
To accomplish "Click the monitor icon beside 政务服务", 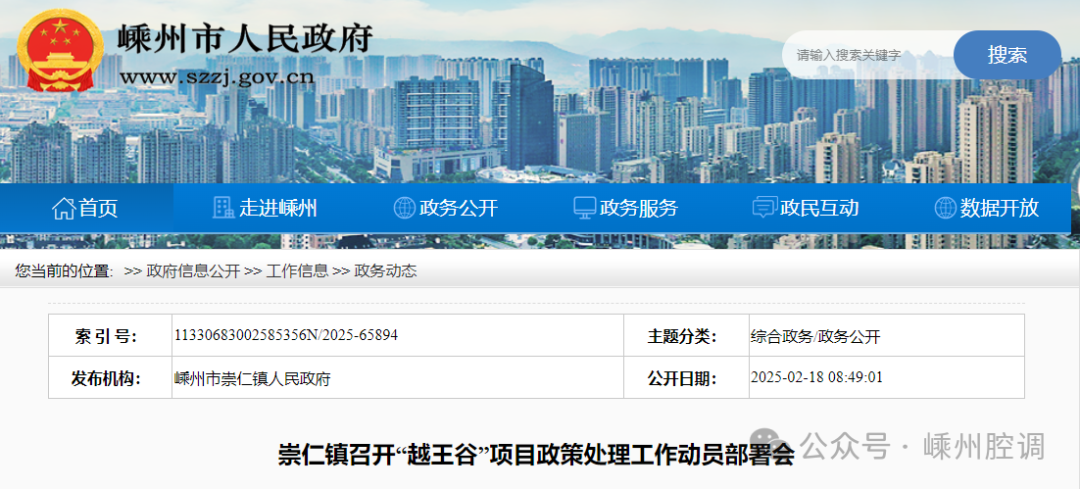I will [584, 208].
